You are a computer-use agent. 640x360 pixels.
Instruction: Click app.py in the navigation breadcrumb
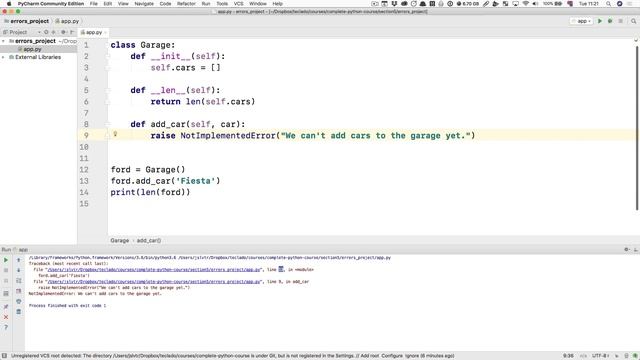click(67, 21)
